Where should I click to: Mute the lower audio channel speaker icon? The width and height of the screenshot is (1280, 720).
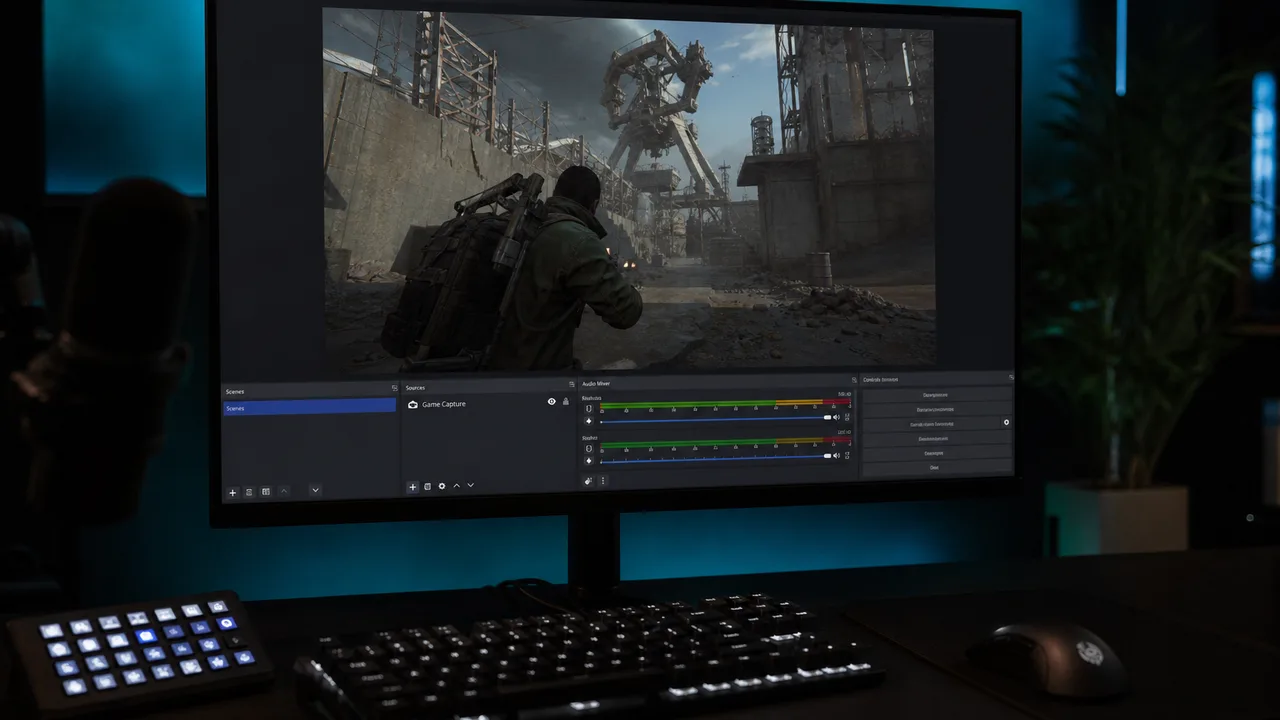(x=836, y=455)
